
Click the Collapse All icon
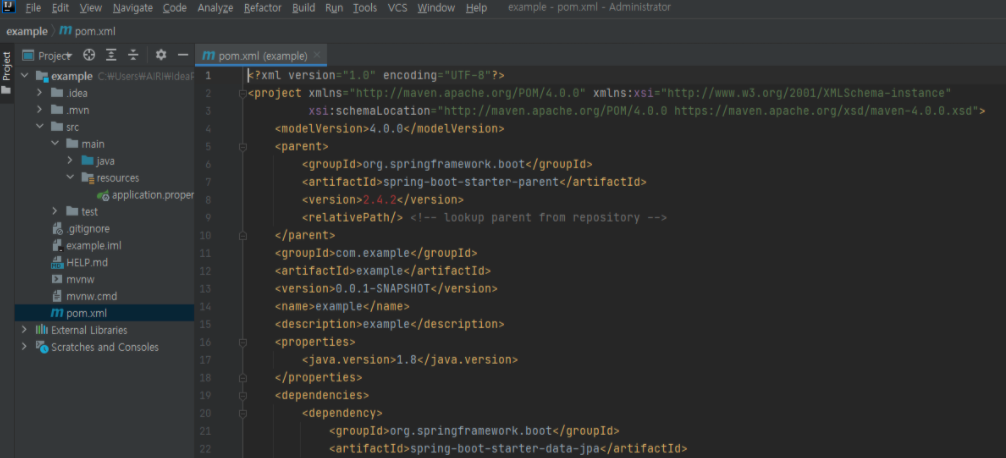[133, 55]
